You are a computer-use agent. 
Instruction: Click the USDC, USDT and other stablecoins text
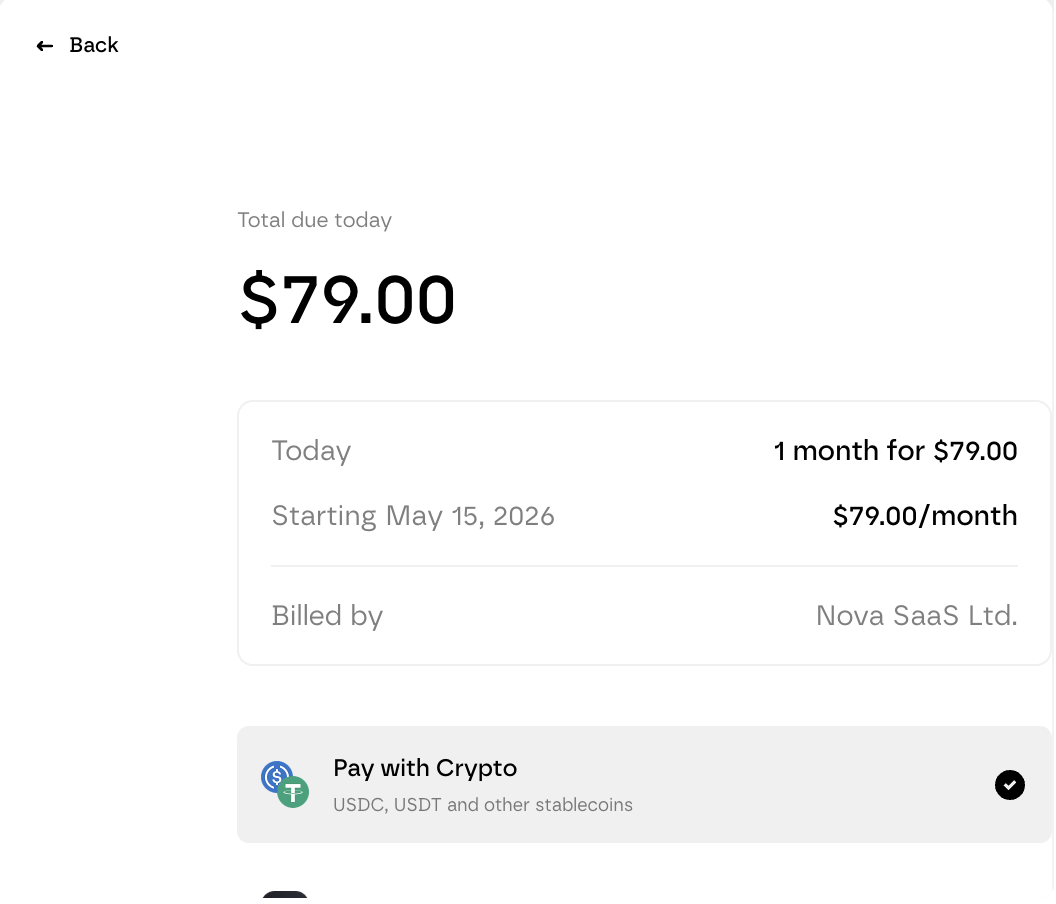[483, 804]
